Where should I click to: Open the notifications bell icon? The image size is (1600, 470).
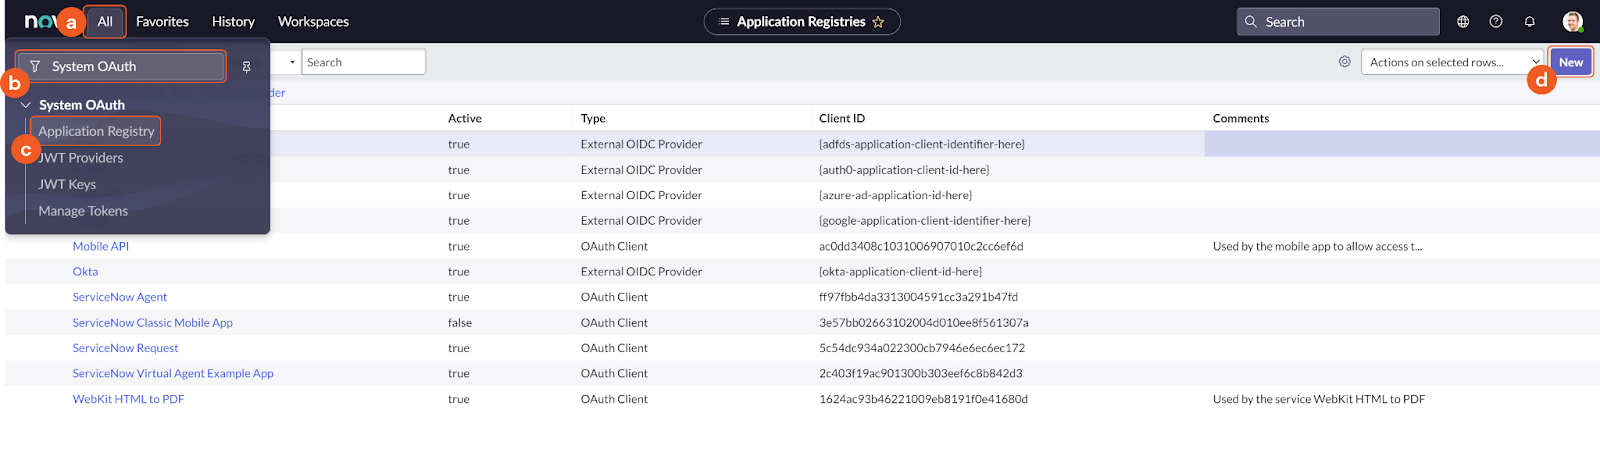[1529, 21]
